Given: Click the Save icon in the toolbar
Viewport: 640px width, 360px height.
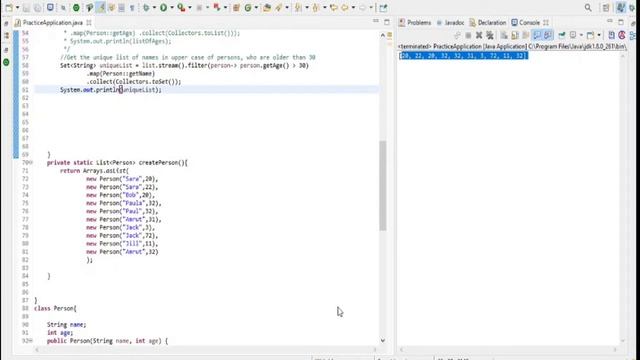Looking at the screenshot, I should (x=27, y=8).
